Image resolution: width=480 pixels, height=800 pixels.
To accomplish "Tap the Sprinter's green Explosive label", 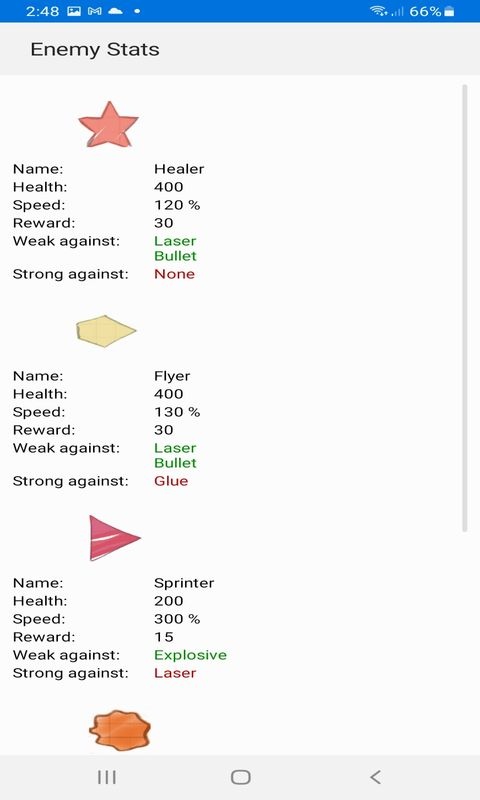I will (190, 655).
